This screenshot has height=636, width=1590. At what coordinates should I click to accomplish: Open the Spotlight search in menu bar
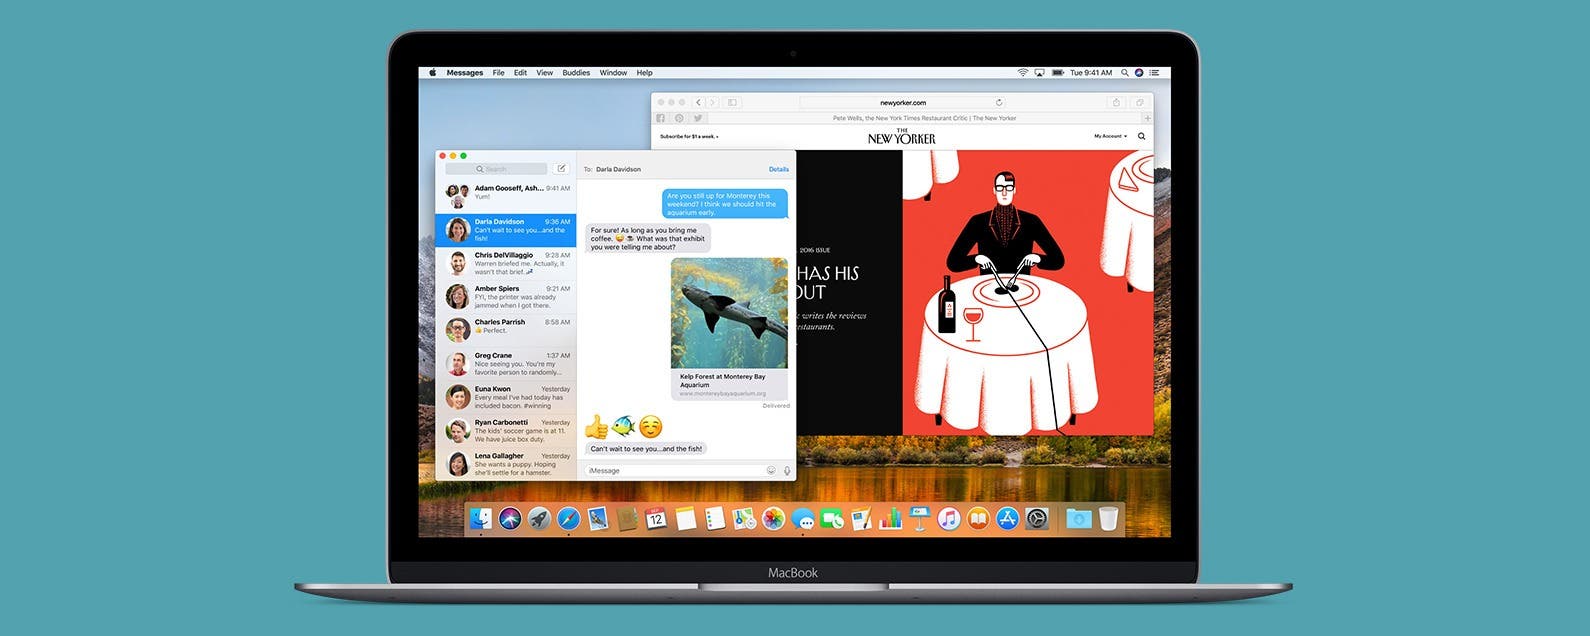(x=1125, y=73)
